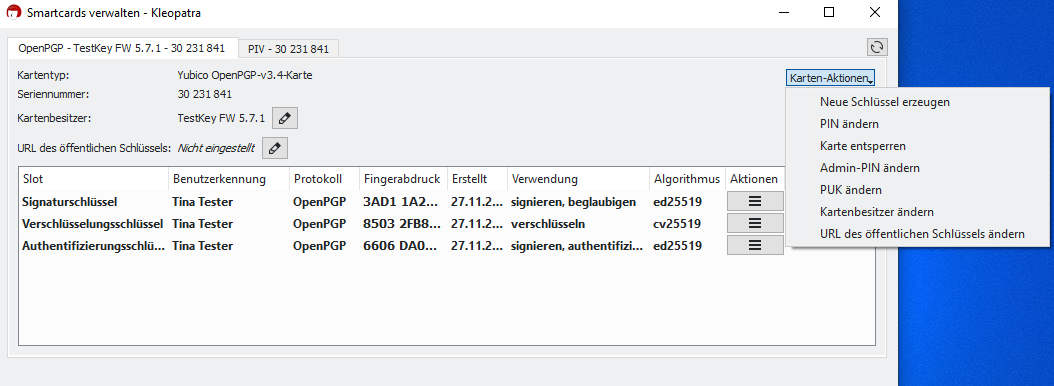Choose Neue Schlüssel erzeugen menu entry
The height and width of the screenshot is (386, 1054).
[885, 102]
